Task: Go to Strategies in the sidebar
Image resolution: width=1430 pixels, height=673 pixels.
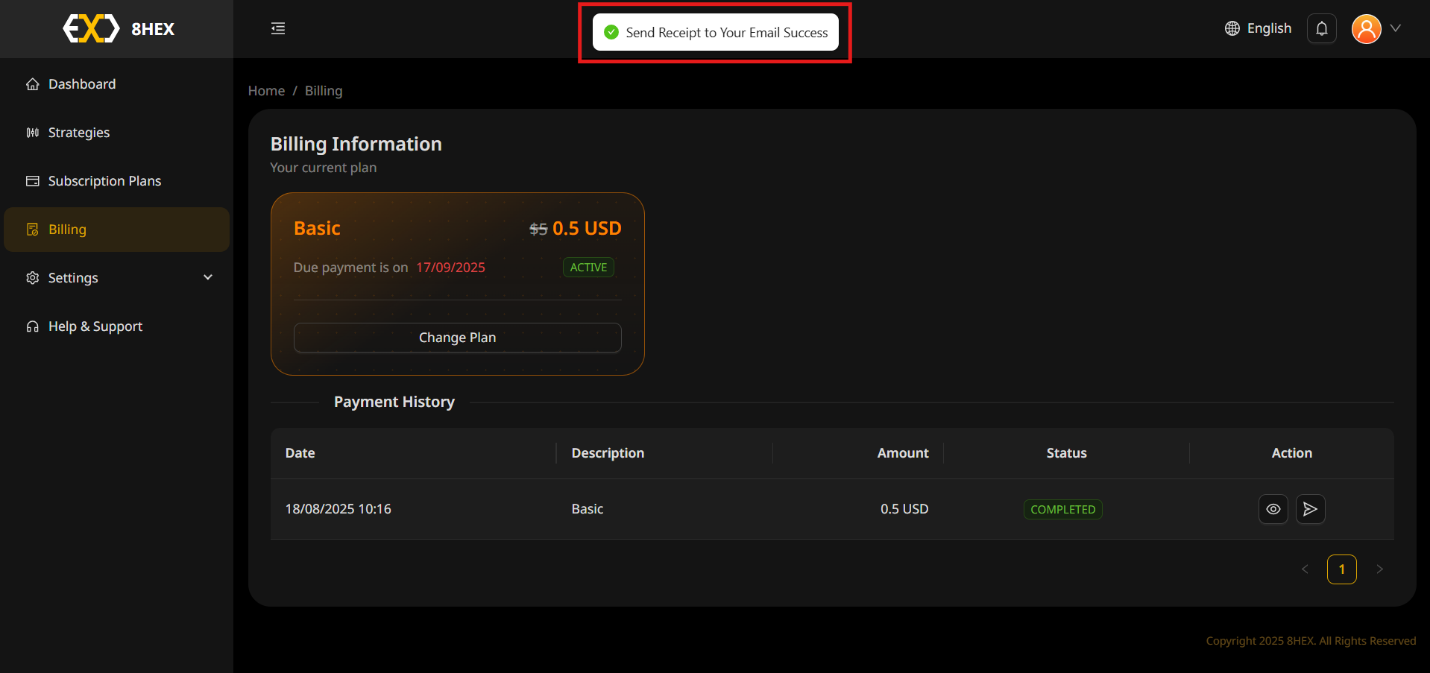Action: [79, 132]
